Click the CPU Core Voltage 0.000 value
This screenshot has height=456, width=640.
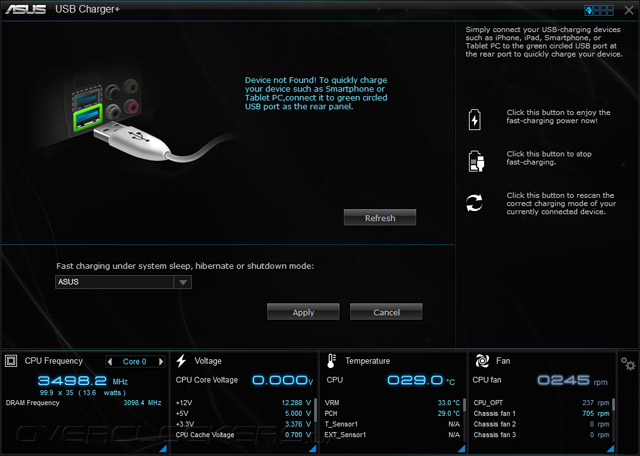point(282,380)
